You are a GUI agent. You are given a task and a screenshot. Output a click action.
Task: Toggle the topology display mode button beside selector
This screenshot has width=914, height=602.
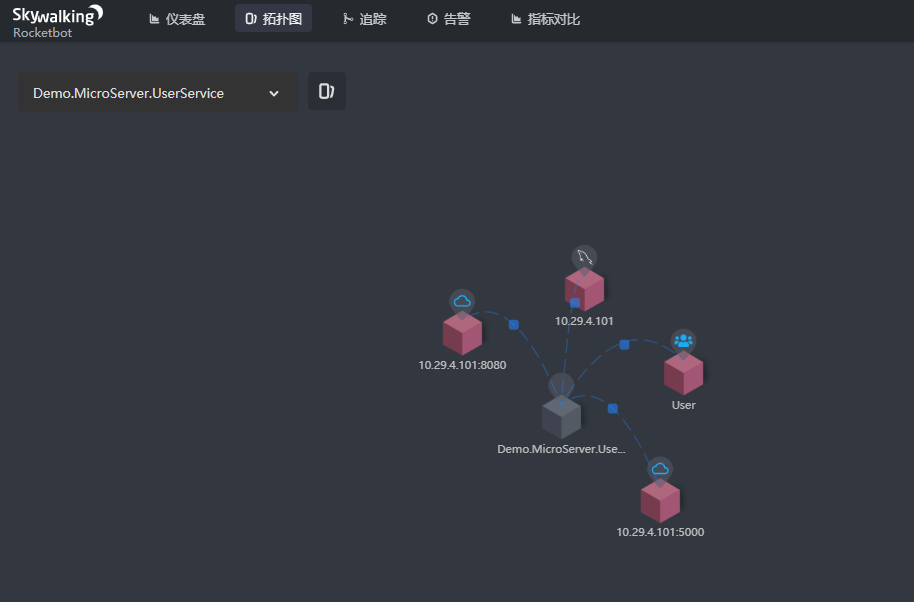click(x=326, y=90)
